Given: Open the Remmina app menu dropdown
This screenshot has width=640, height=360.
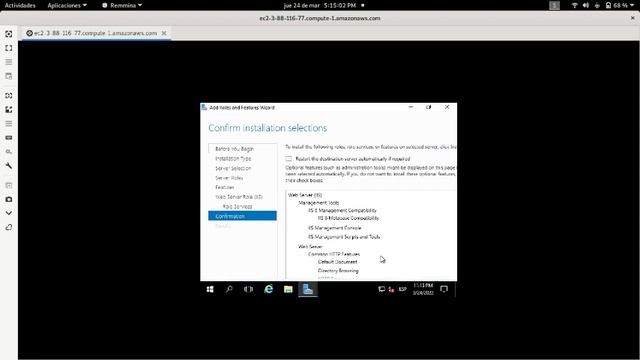Looking at the screenshot, I should [122, 5].
